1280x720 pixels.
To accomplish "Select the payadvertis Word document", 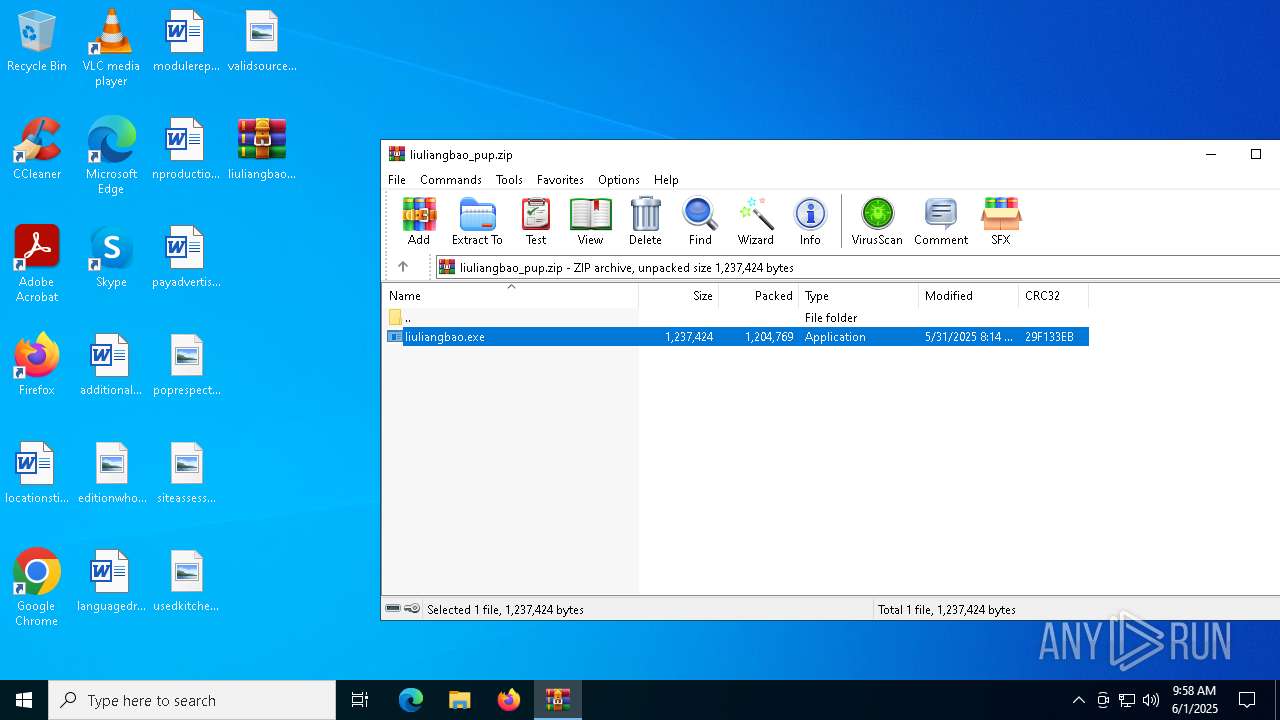I will (186, 258).
